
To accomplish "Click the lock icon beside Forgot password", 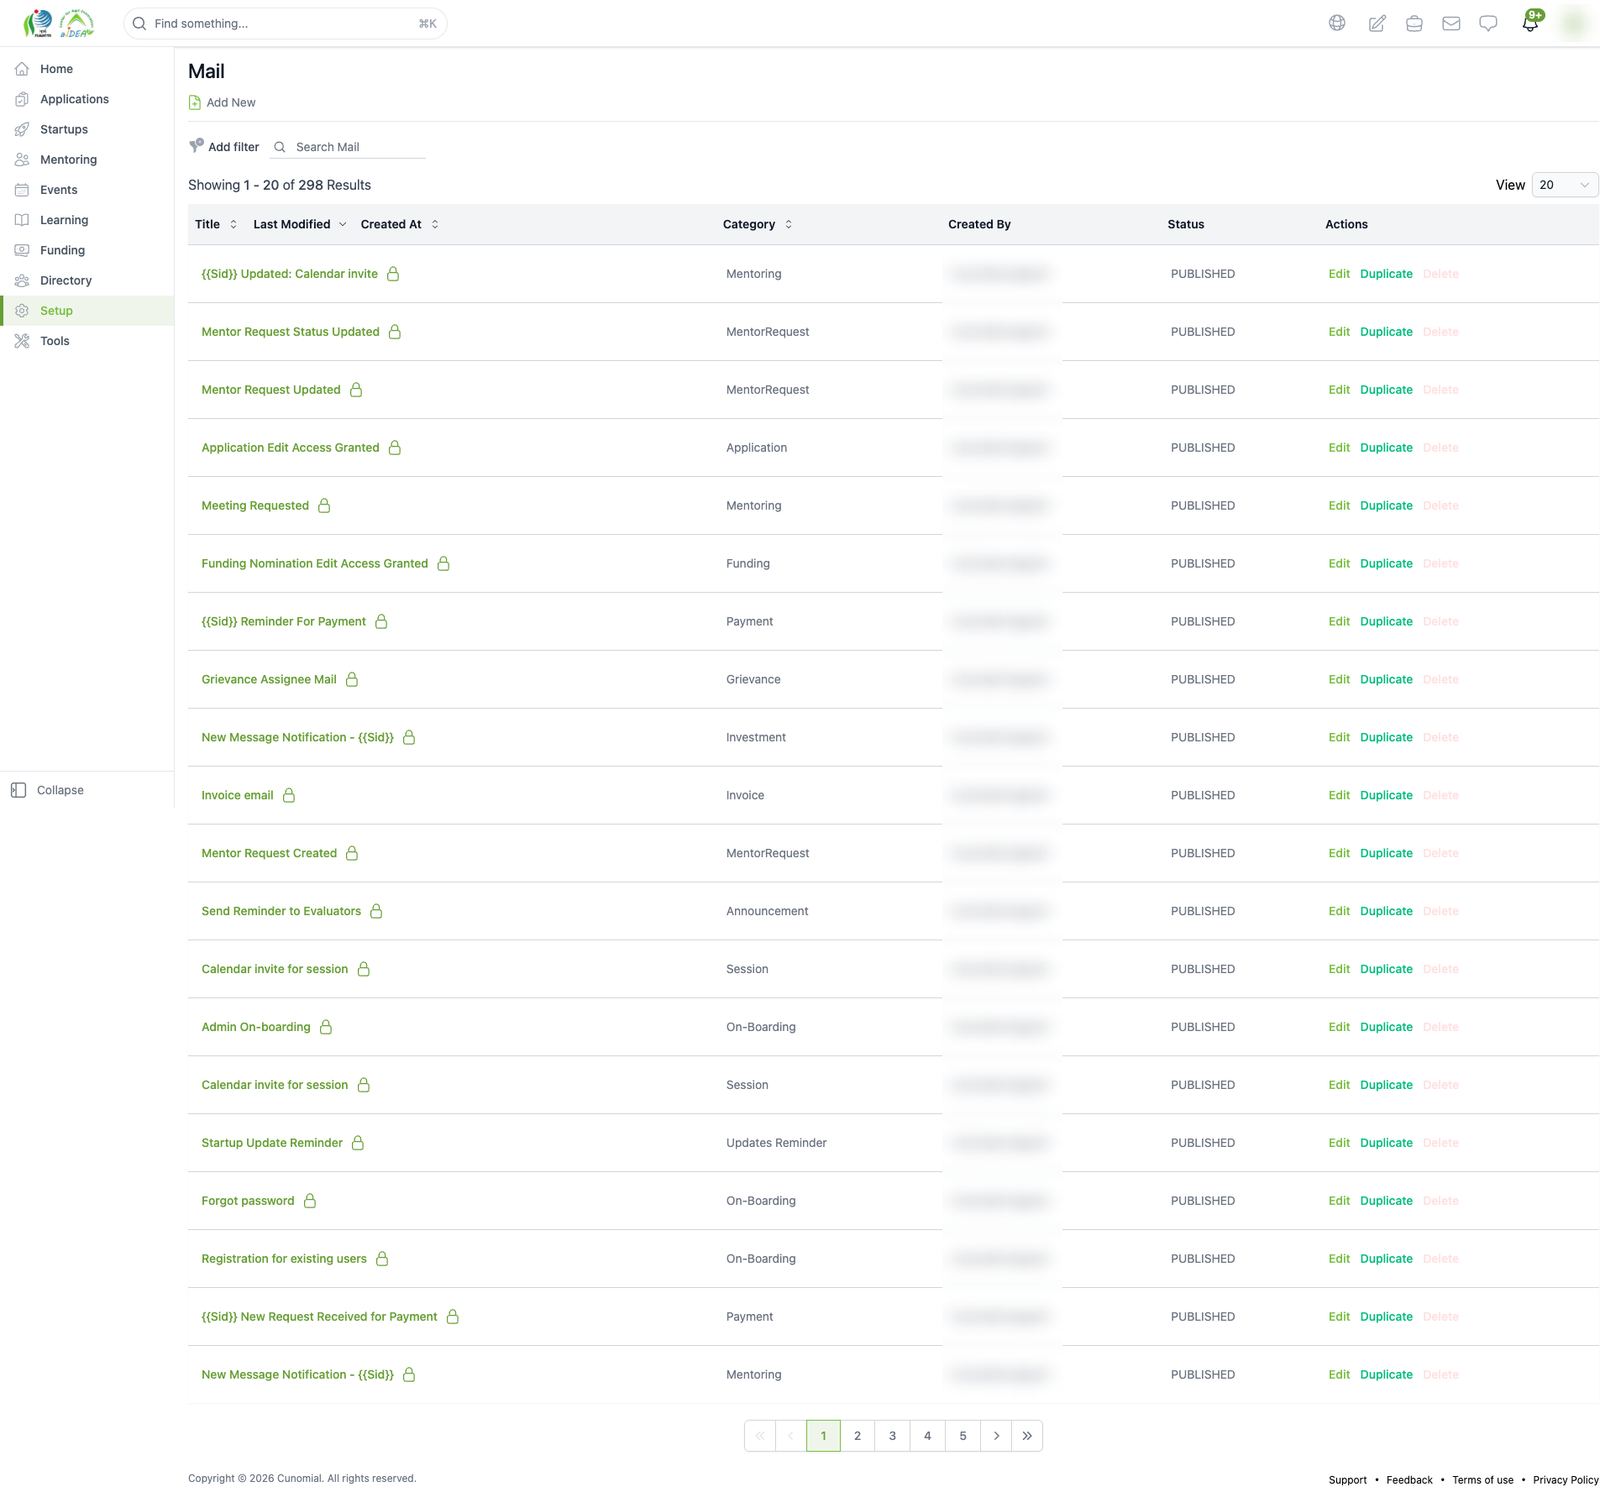I will (x=310, y=1200).
